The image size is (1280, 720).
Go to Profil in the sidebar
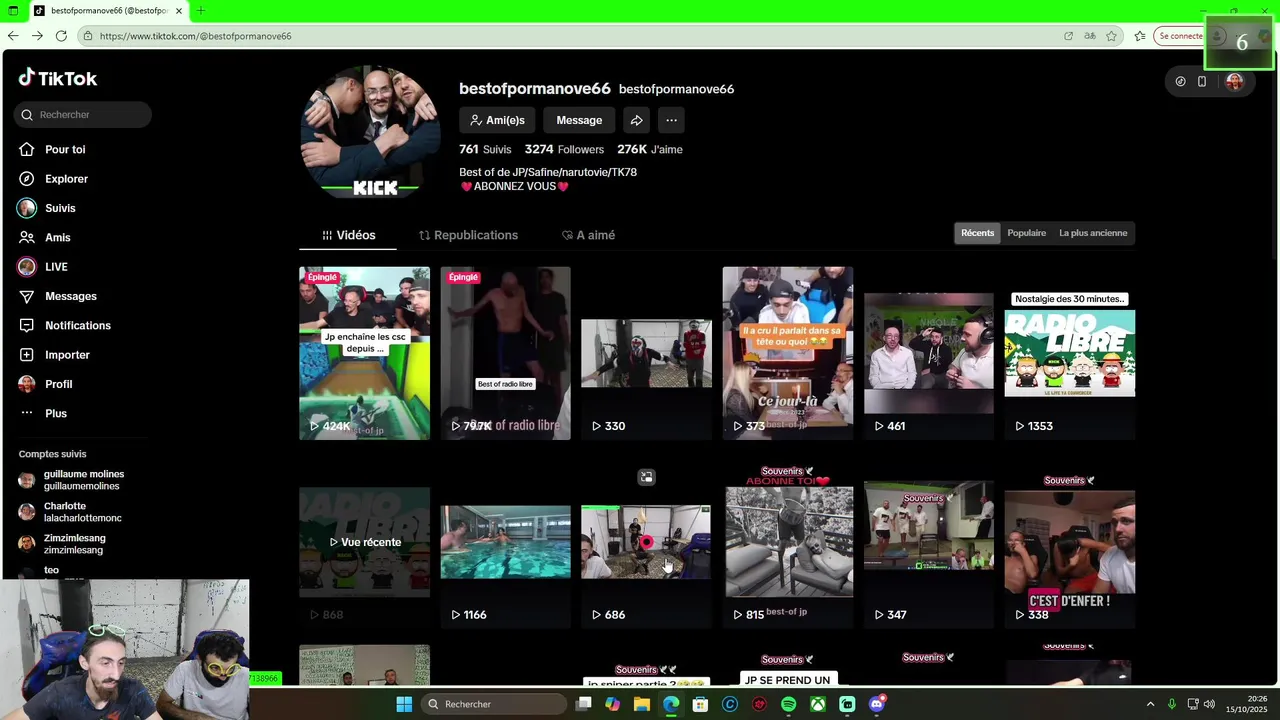58,384
